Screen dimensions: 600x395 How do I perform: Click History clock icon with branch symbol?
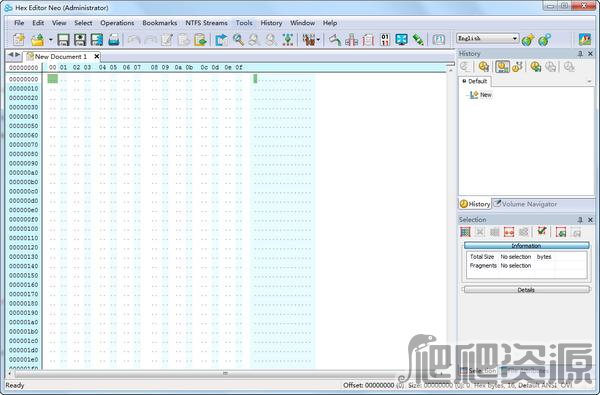[517, 67]
